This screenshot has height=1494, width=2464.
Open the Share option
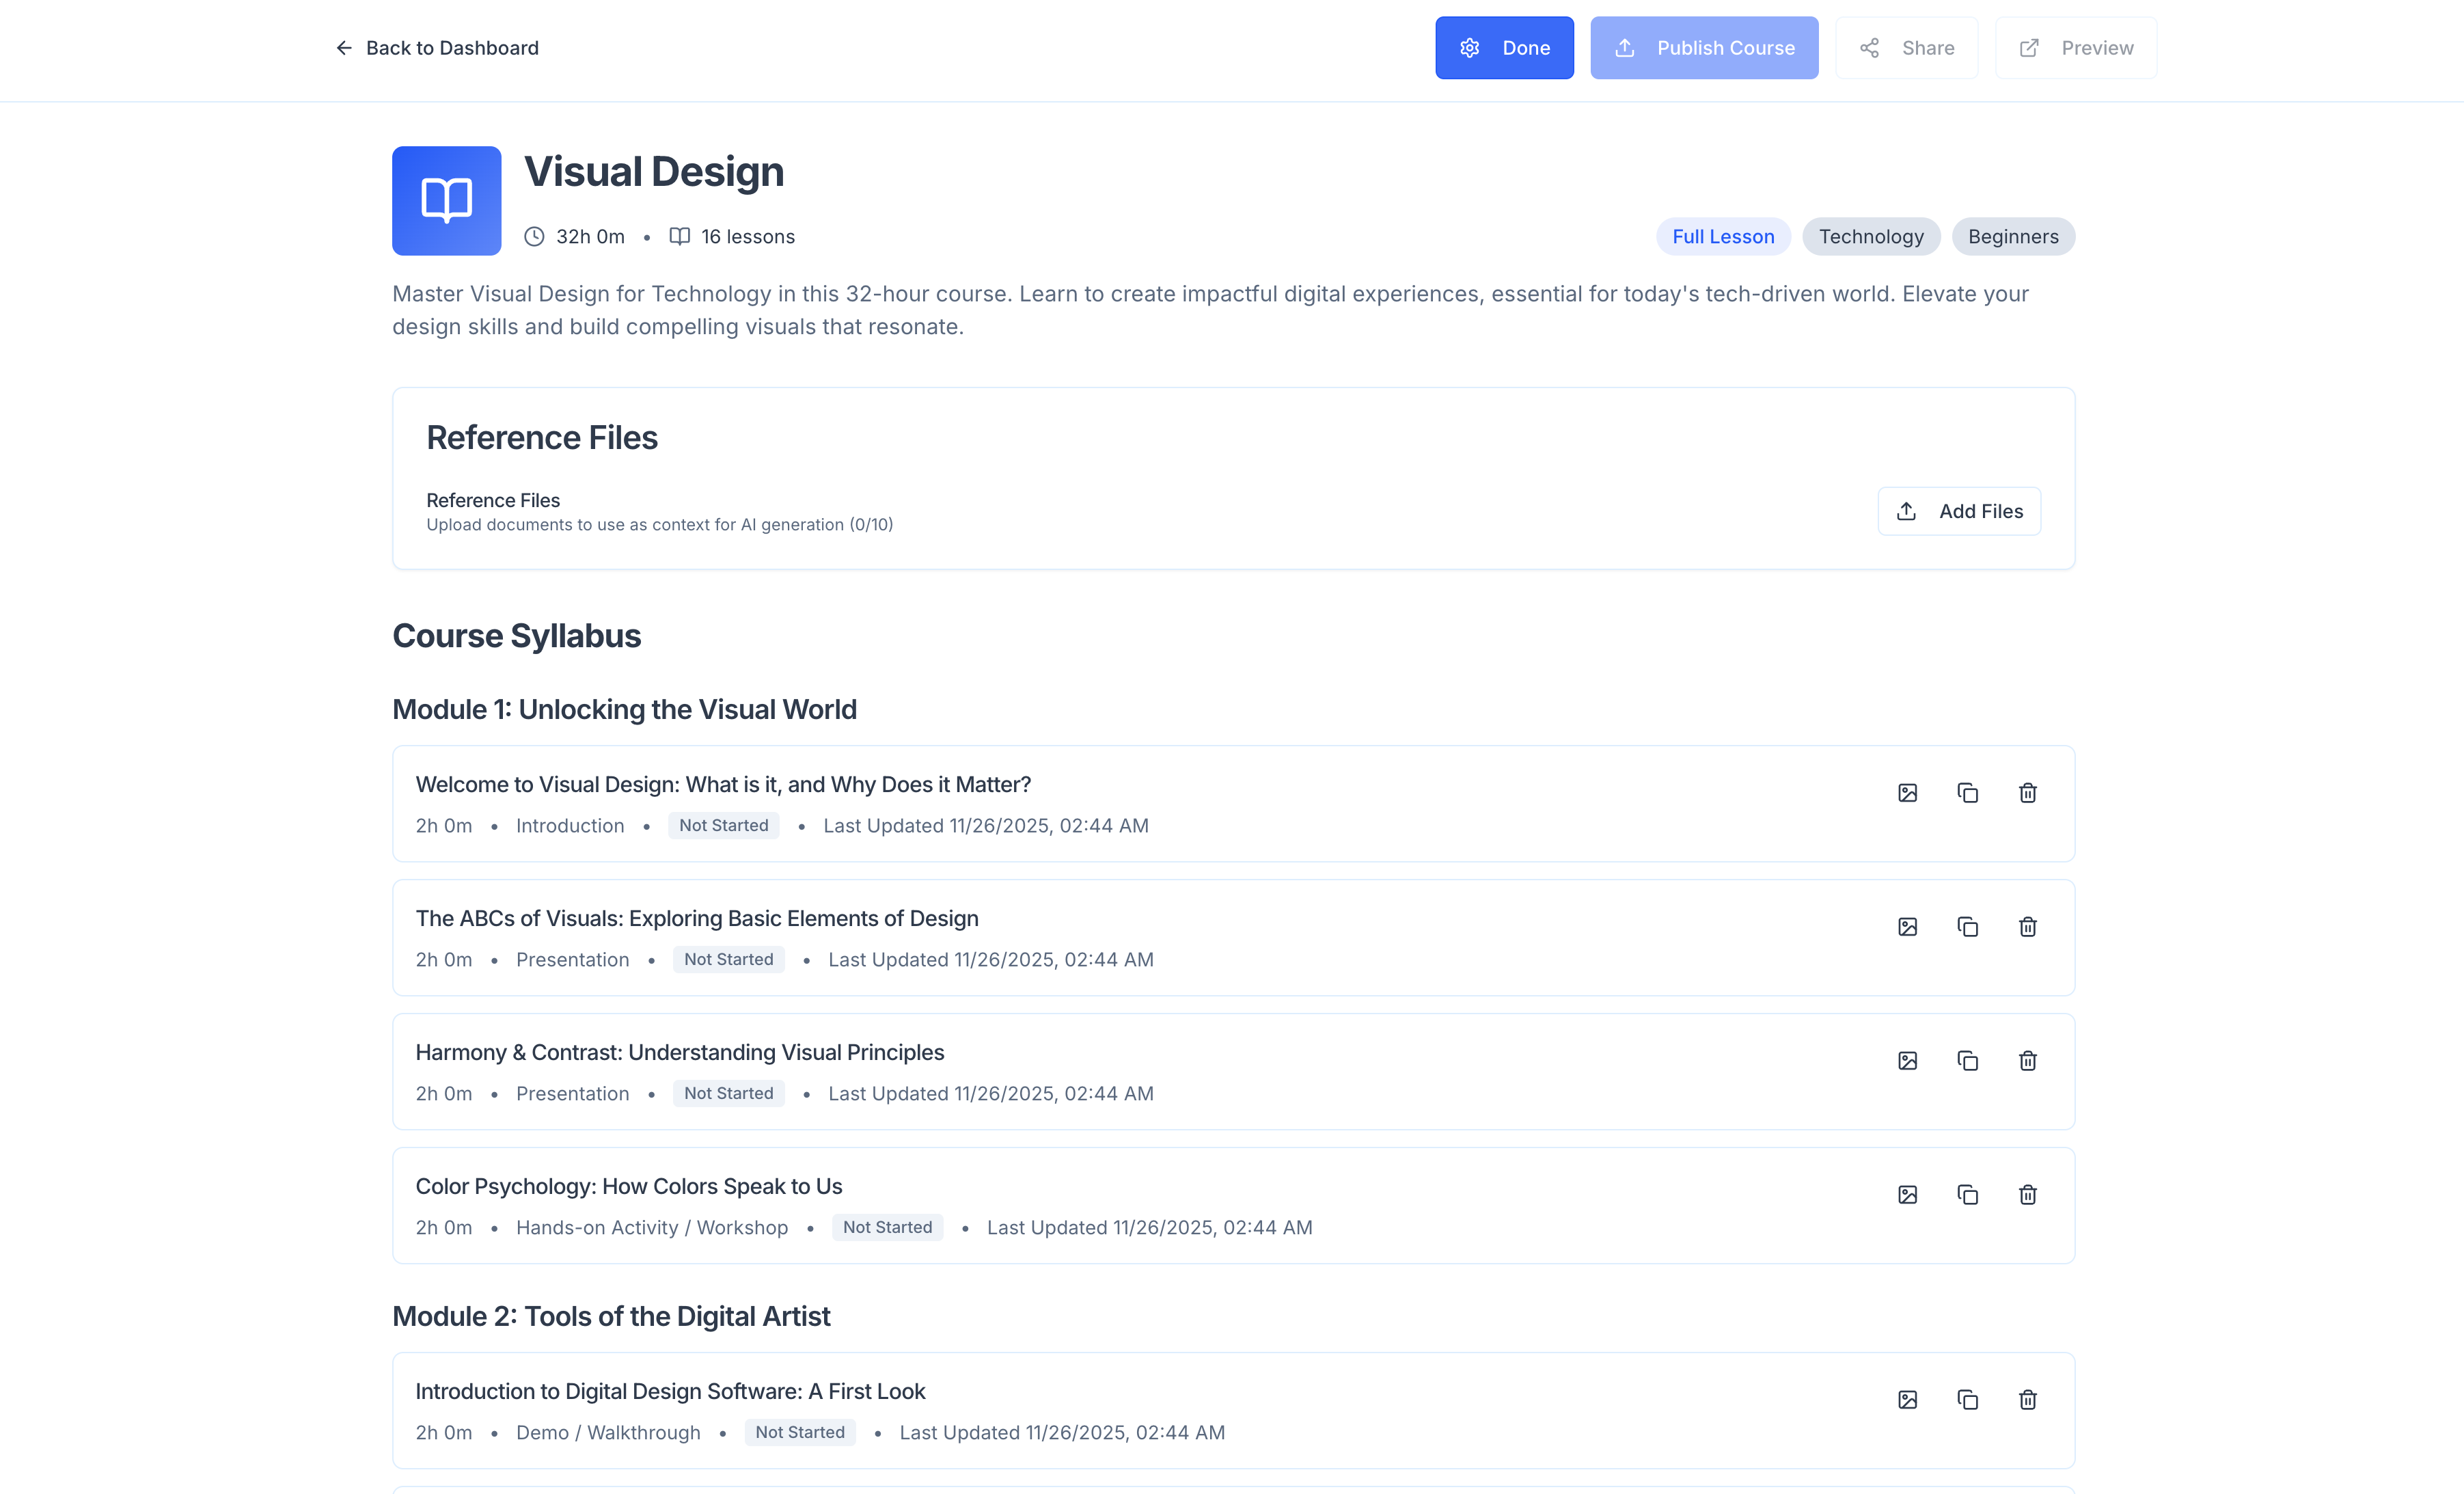(x=1906, y=48)
